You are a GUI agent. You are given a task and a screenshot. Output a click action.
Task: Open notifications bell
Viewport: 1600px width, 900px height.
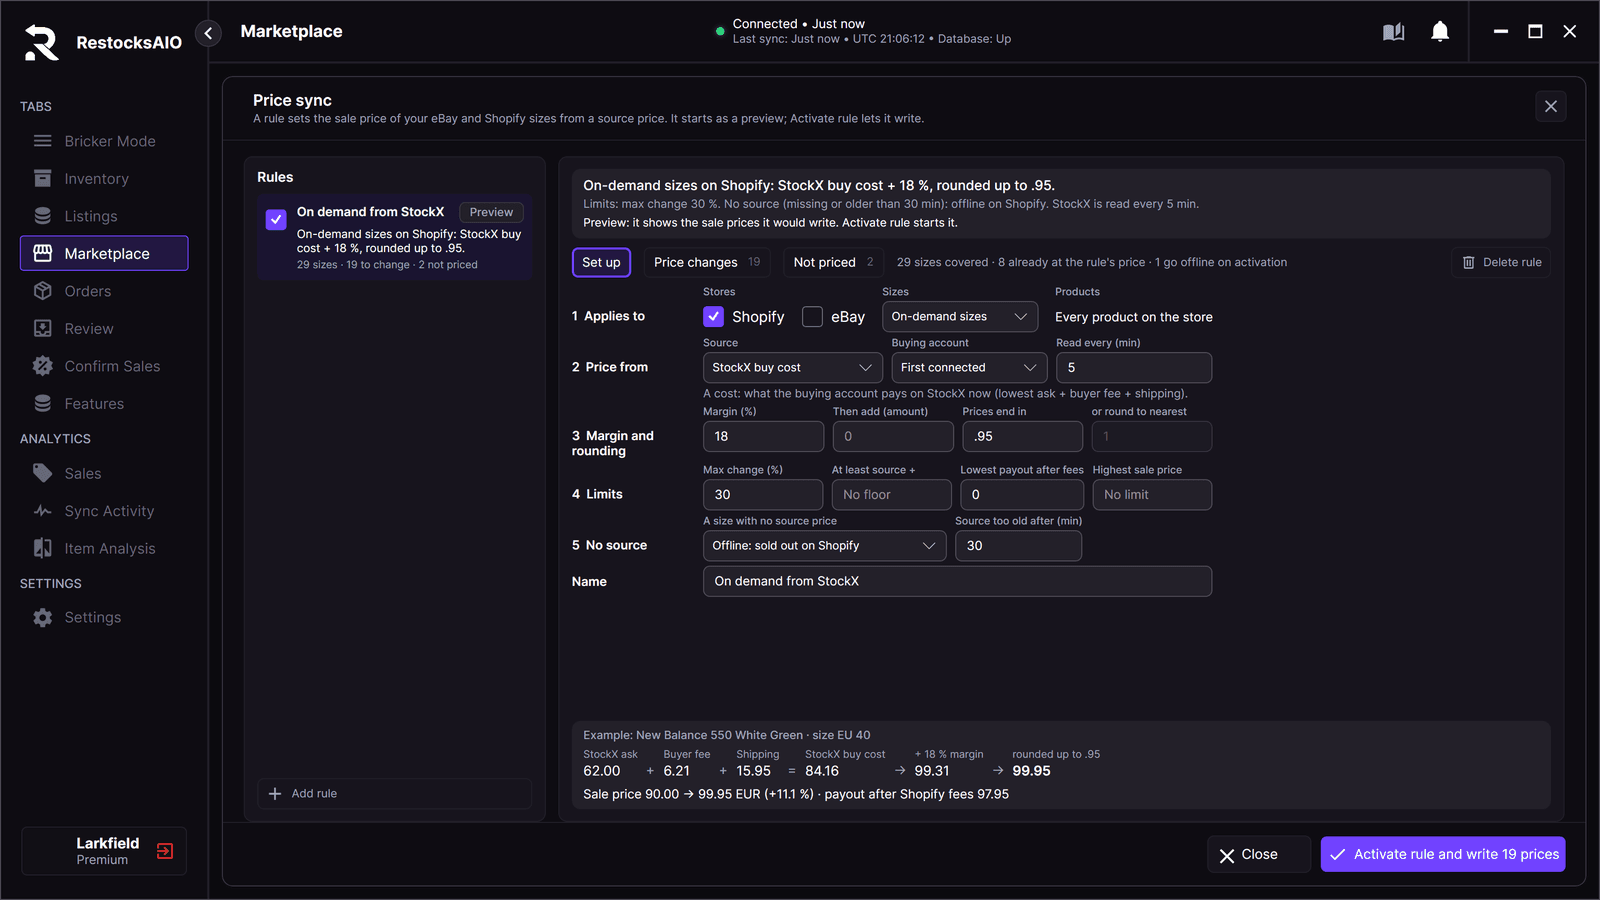[x=1440, y=32]
